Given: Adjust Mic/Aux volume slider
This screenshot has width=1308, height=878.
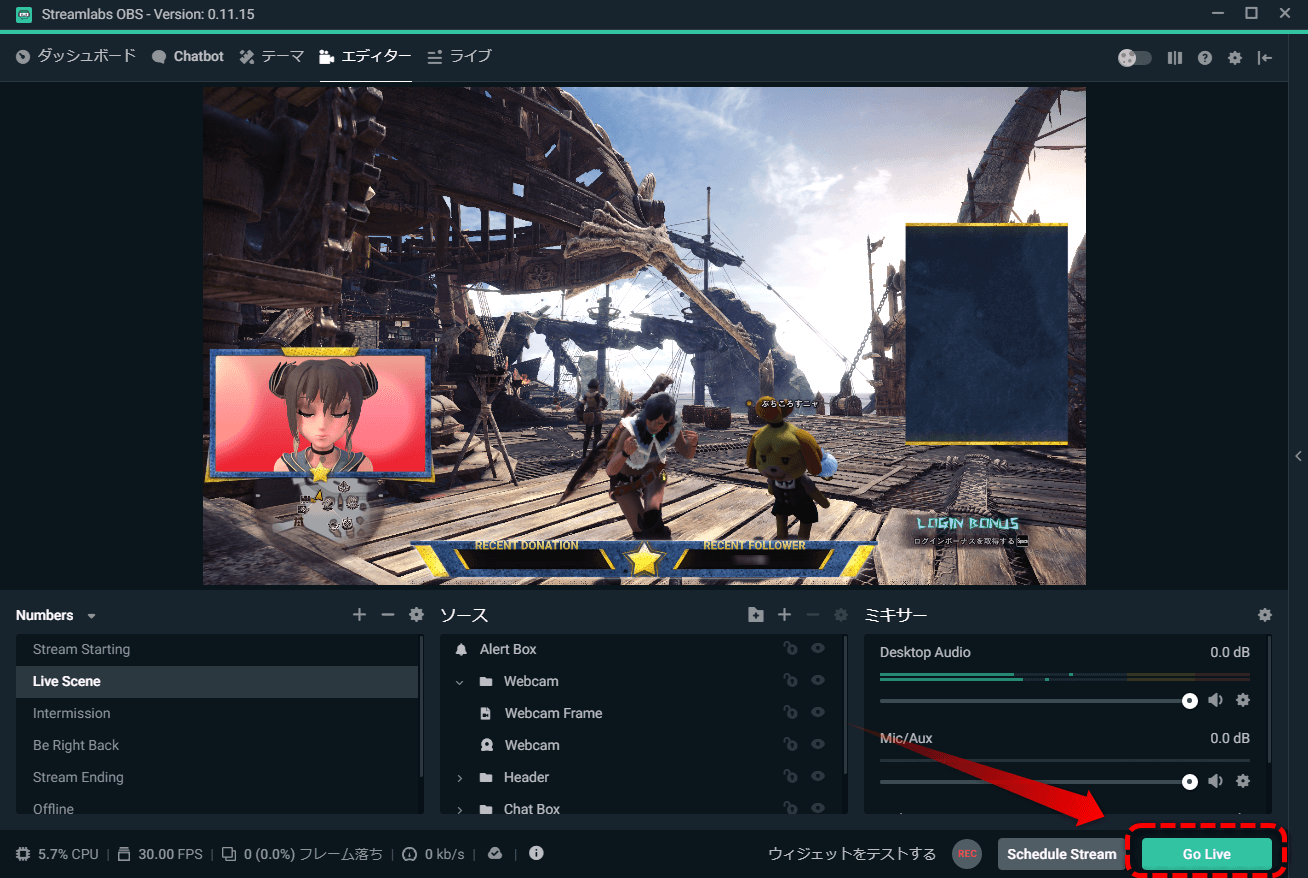Looking at the screenshot, I should [x=1035, y=782].
